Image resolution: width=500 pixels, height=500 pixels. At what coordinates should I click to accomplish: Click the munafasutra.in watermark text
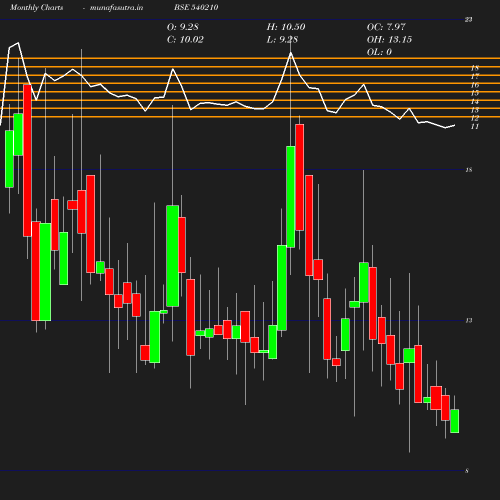pos(116,7)
